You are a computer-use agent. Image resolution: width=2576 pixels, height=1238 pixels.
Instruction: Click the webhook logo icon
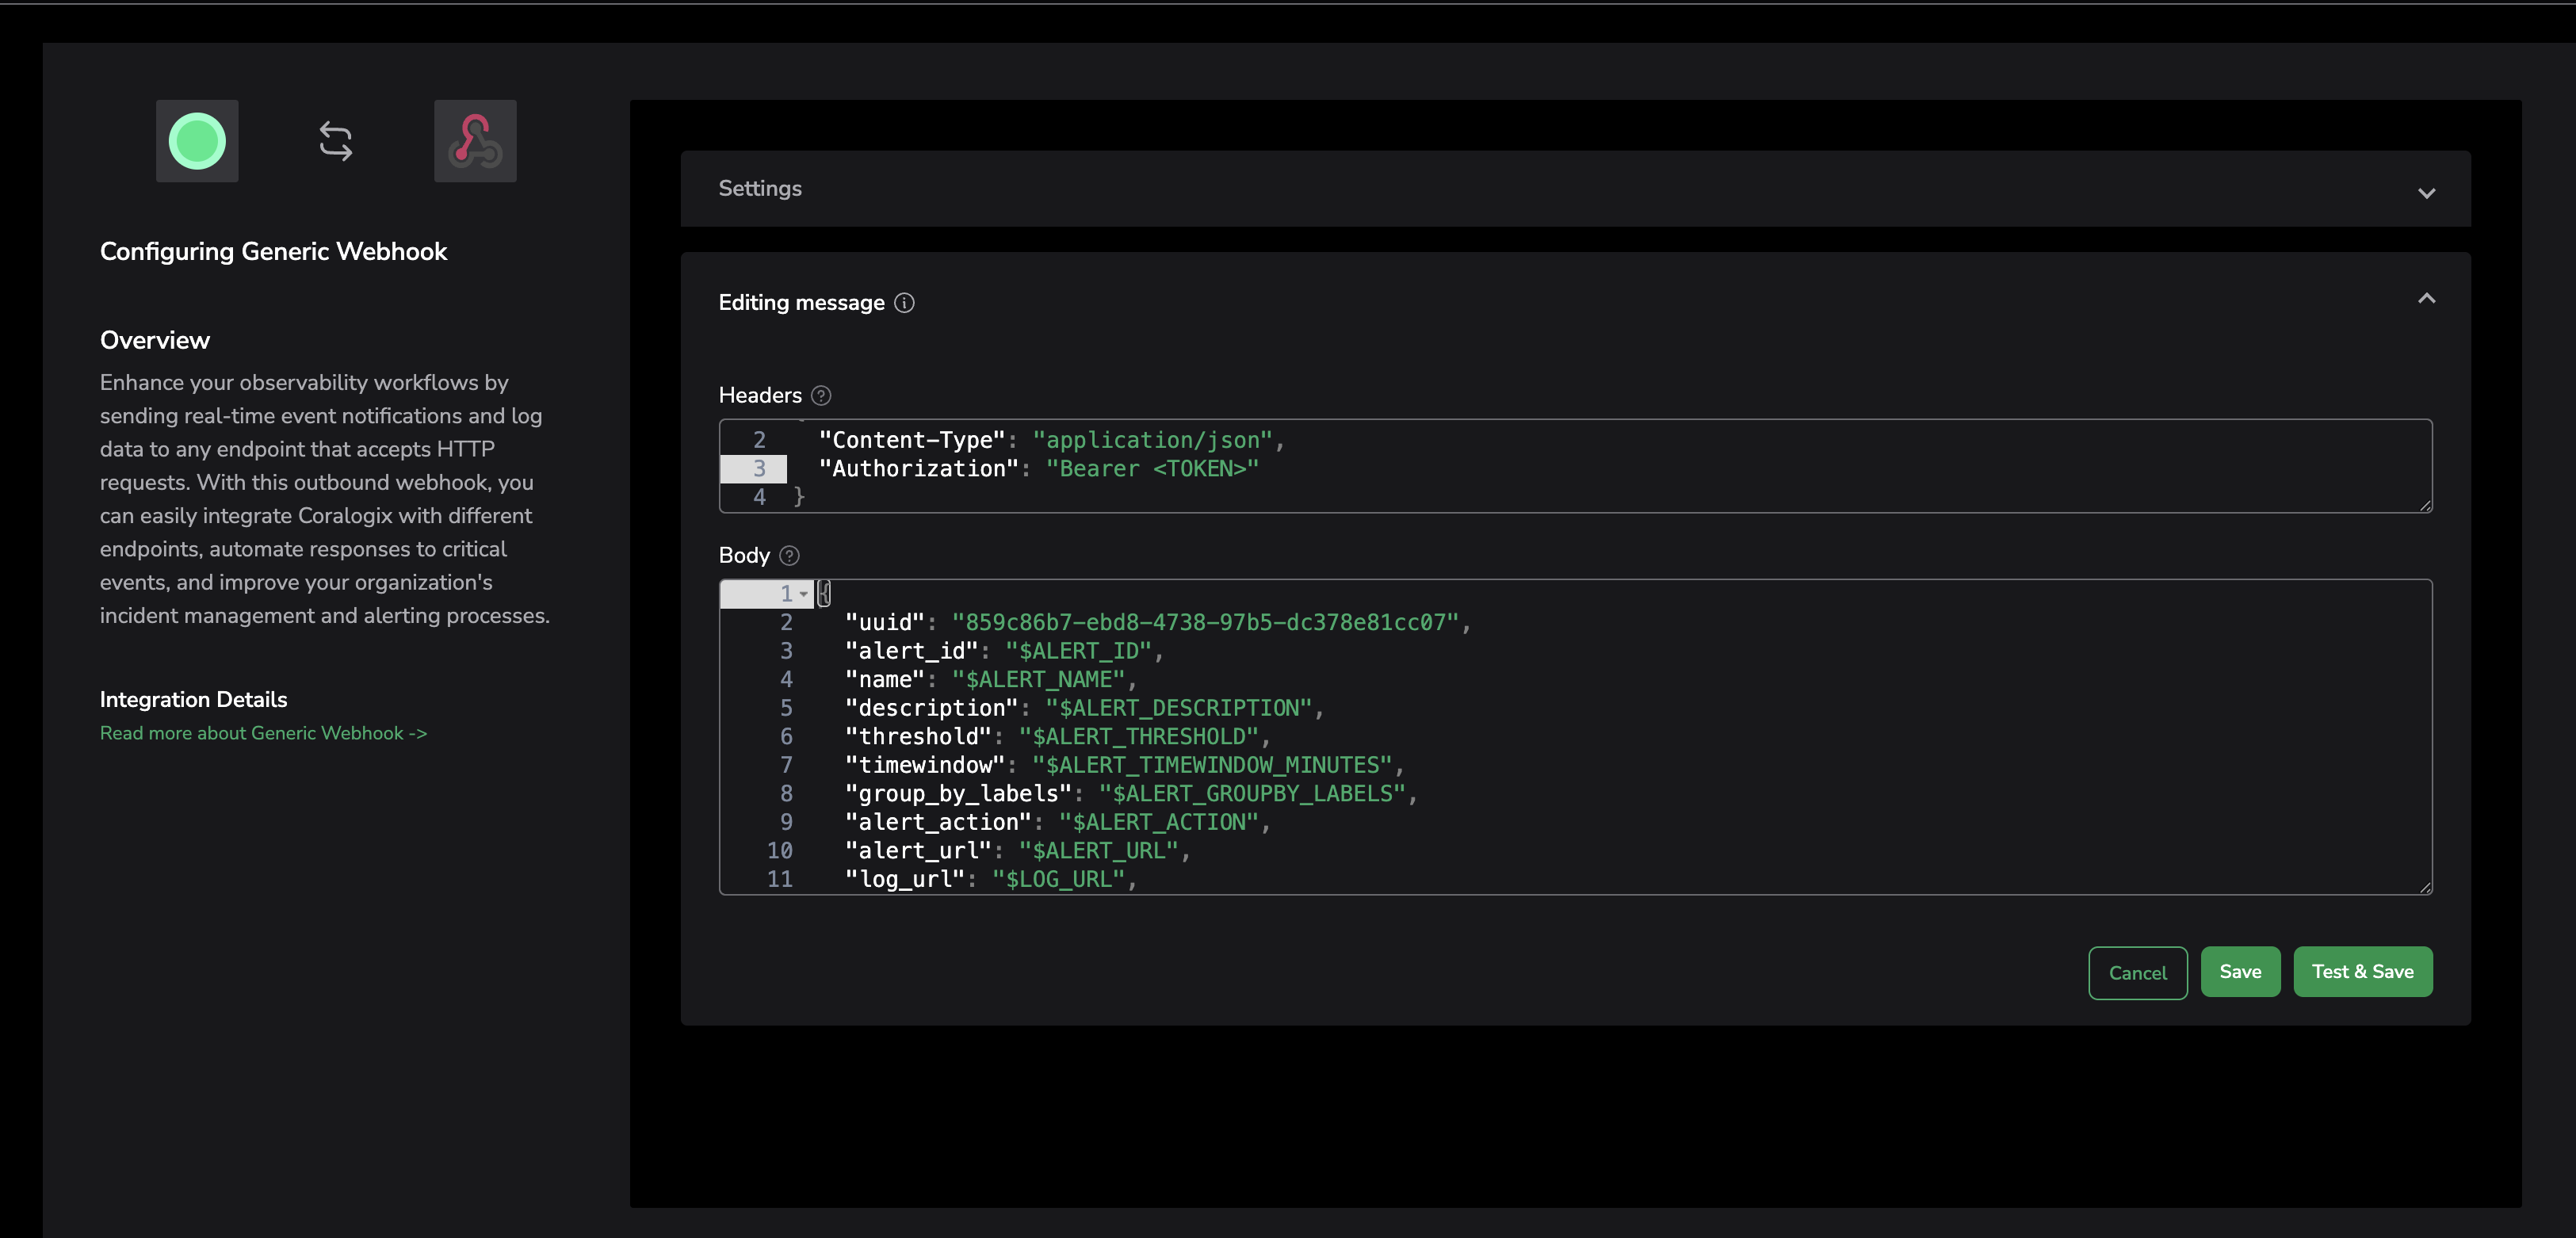[475, 141]
